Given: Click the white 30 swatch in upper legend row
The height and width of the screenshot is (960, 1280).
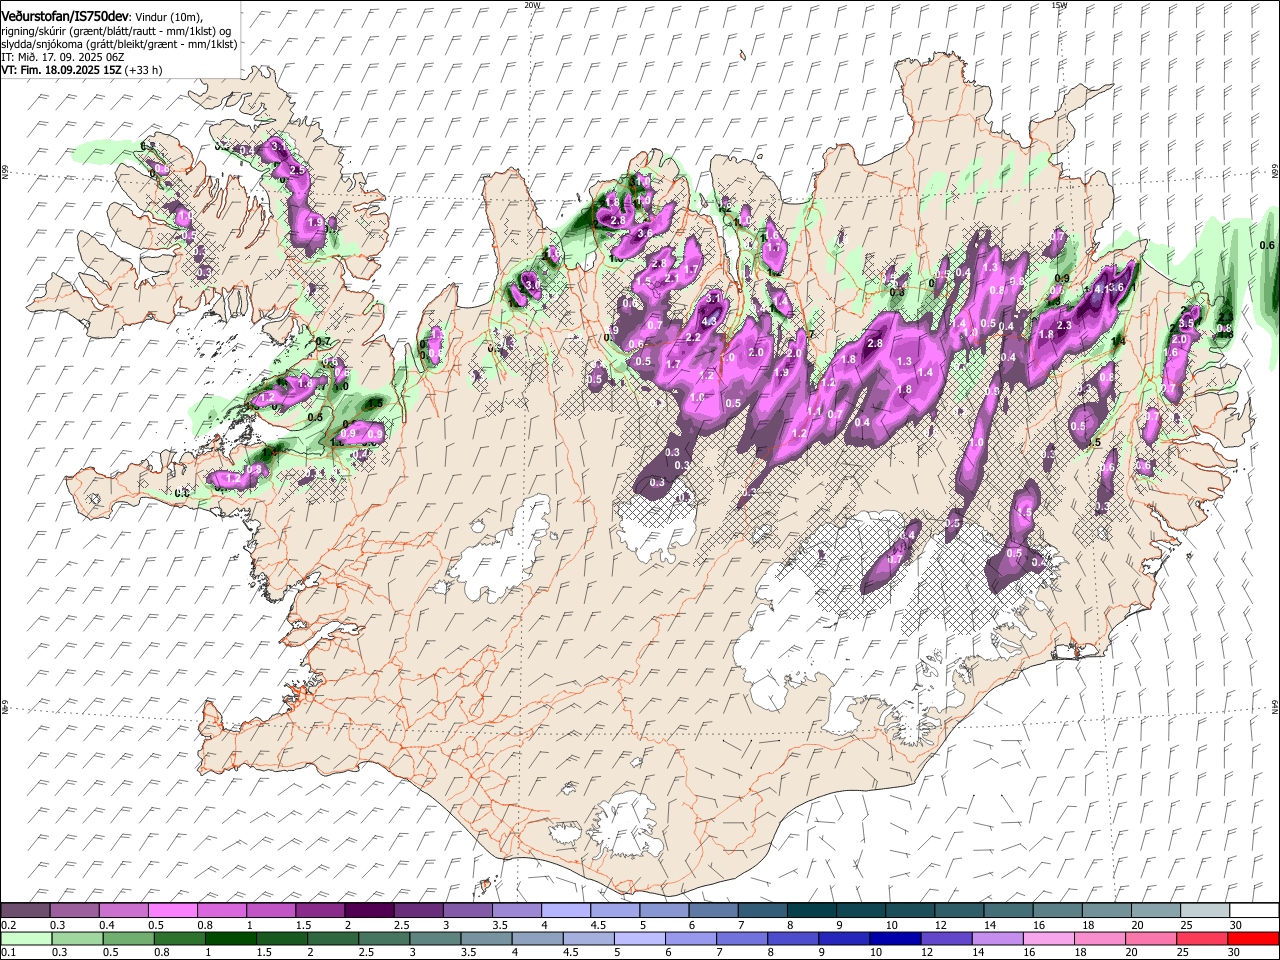Looking at the screenshot, I should (x=1252, y=911).
